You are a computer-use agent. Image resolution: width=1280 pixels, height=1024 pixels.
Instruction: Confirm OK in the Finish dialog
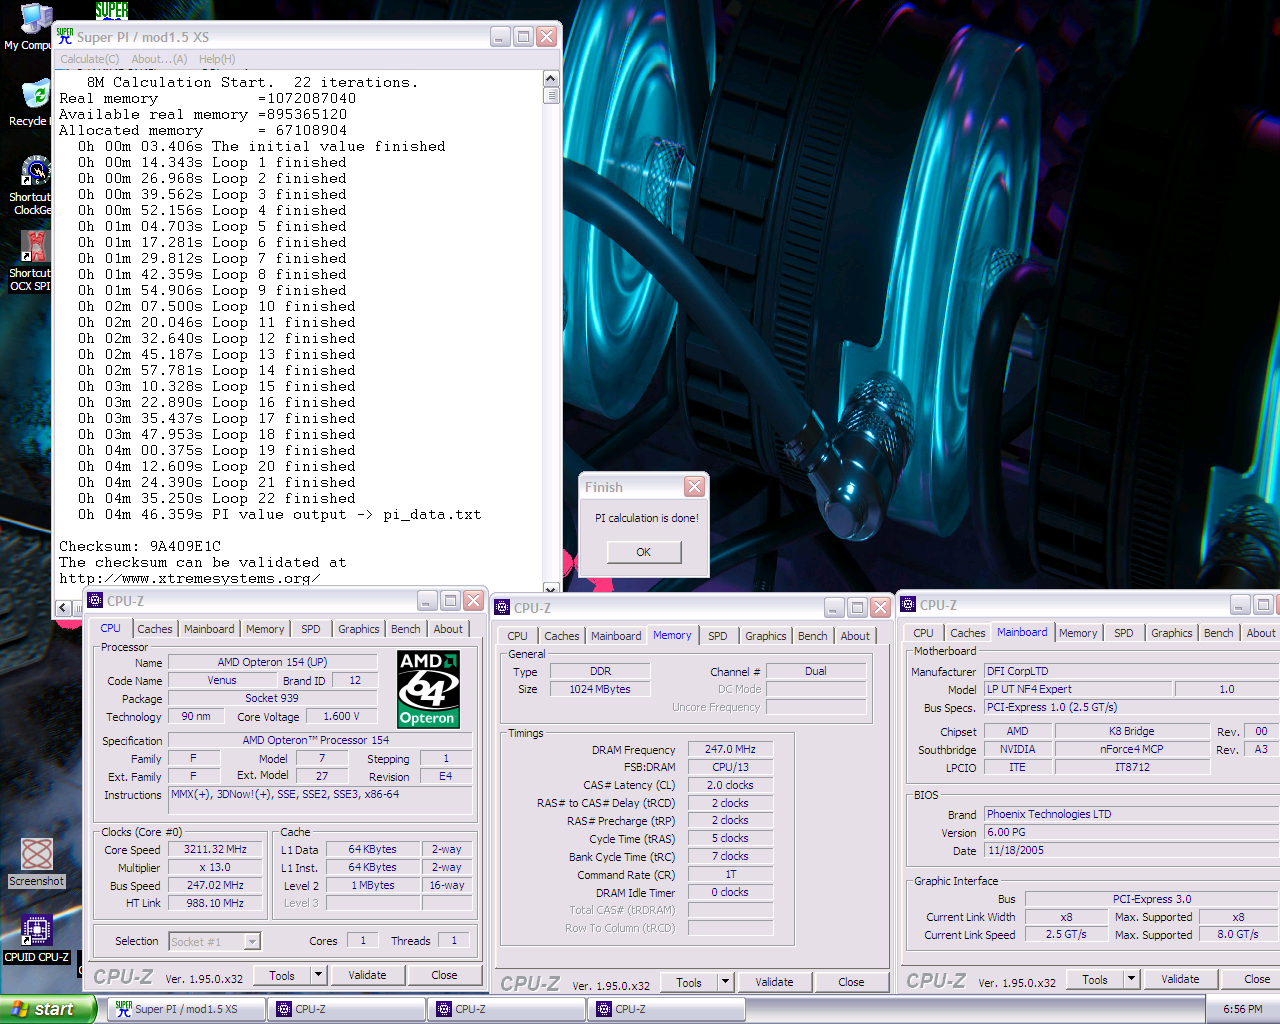point(644,552)
